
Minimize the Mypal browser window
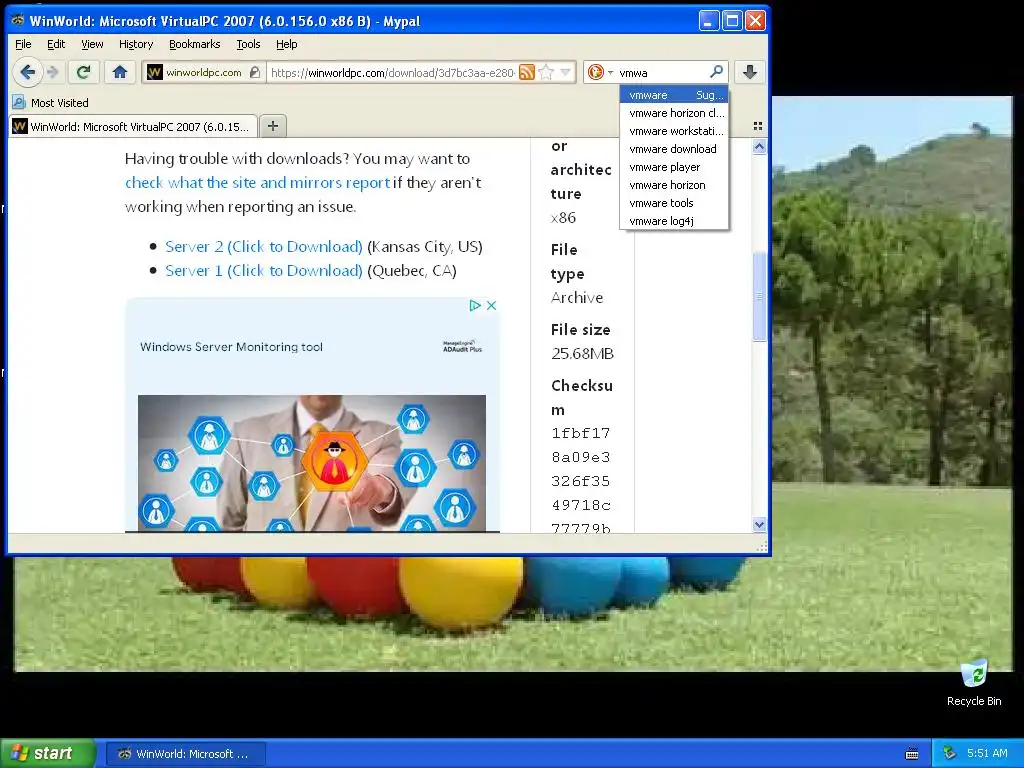(709, 21)
